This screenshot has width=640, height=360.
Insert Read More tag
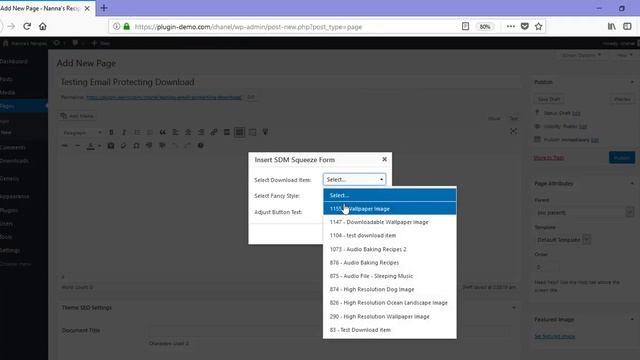pyautogui.click(x=227, y=132)
